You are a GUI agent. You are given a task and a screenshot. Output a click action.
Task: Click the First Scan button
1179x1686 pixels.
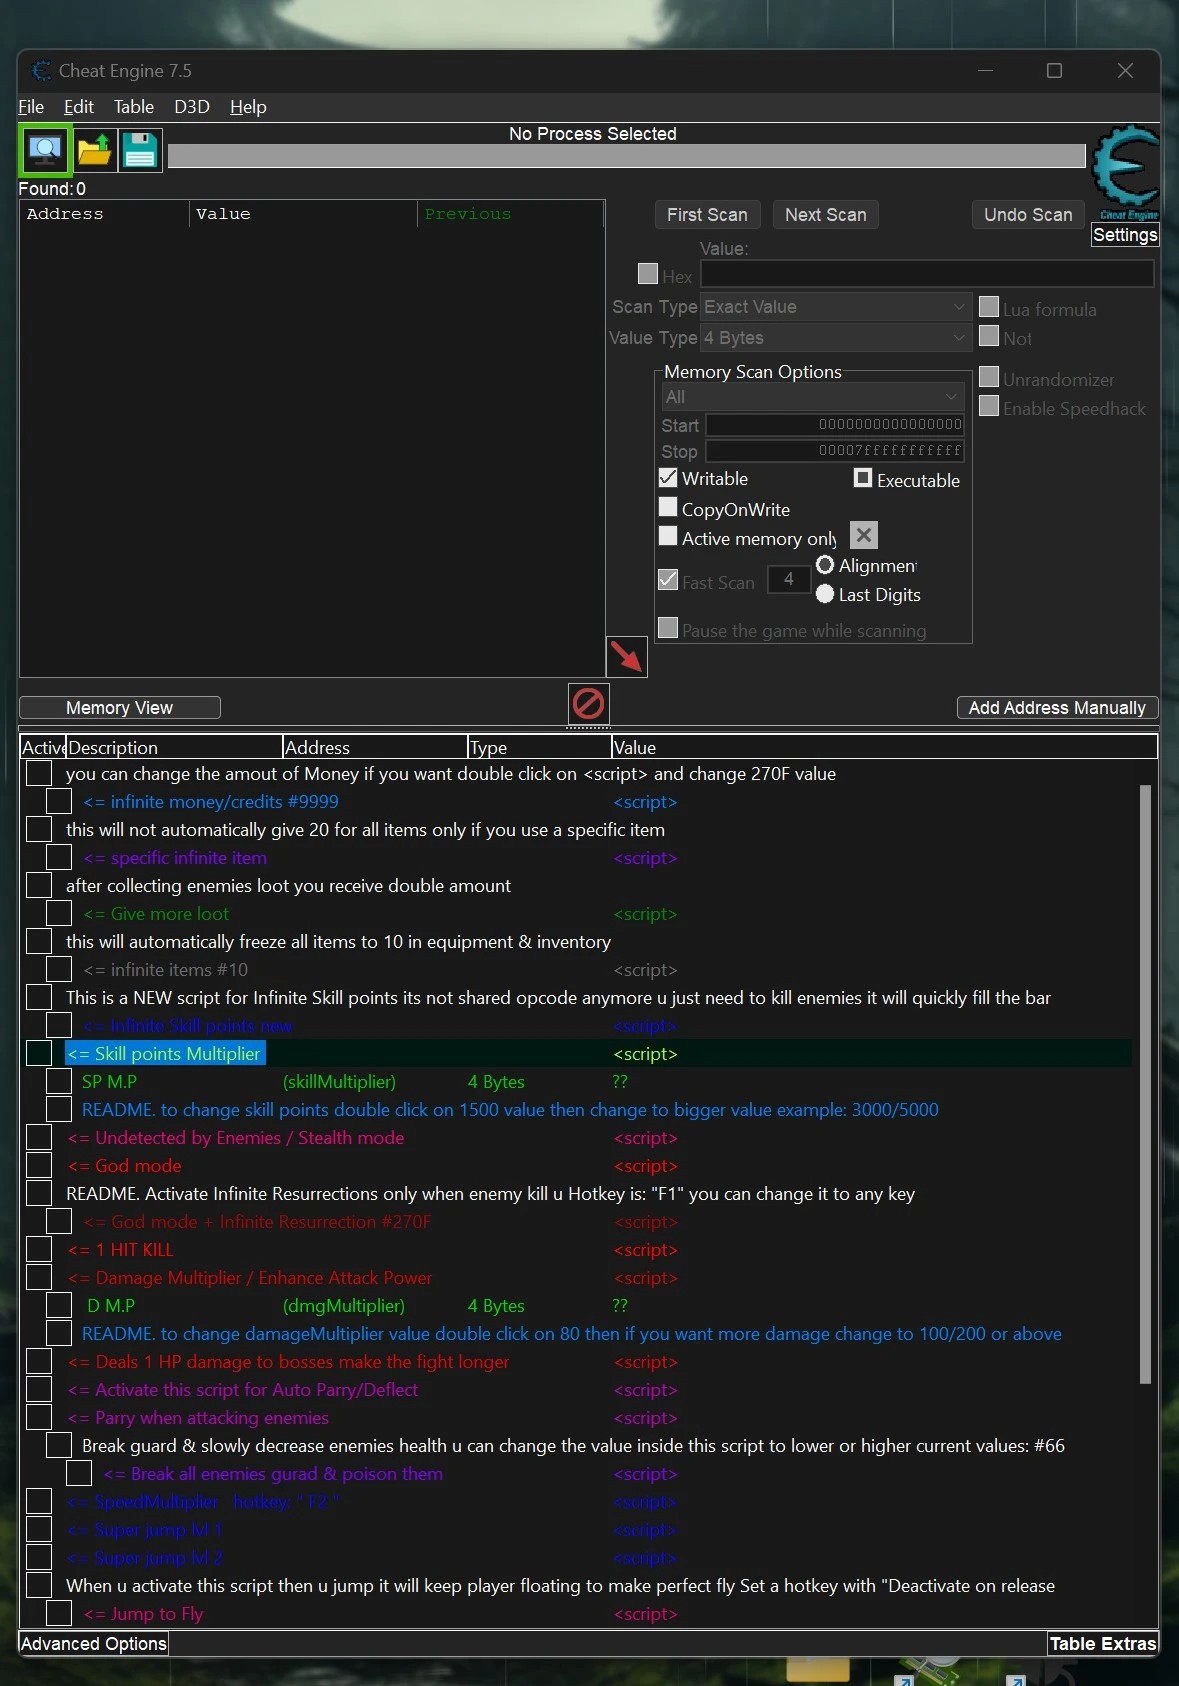click(707, 215)
